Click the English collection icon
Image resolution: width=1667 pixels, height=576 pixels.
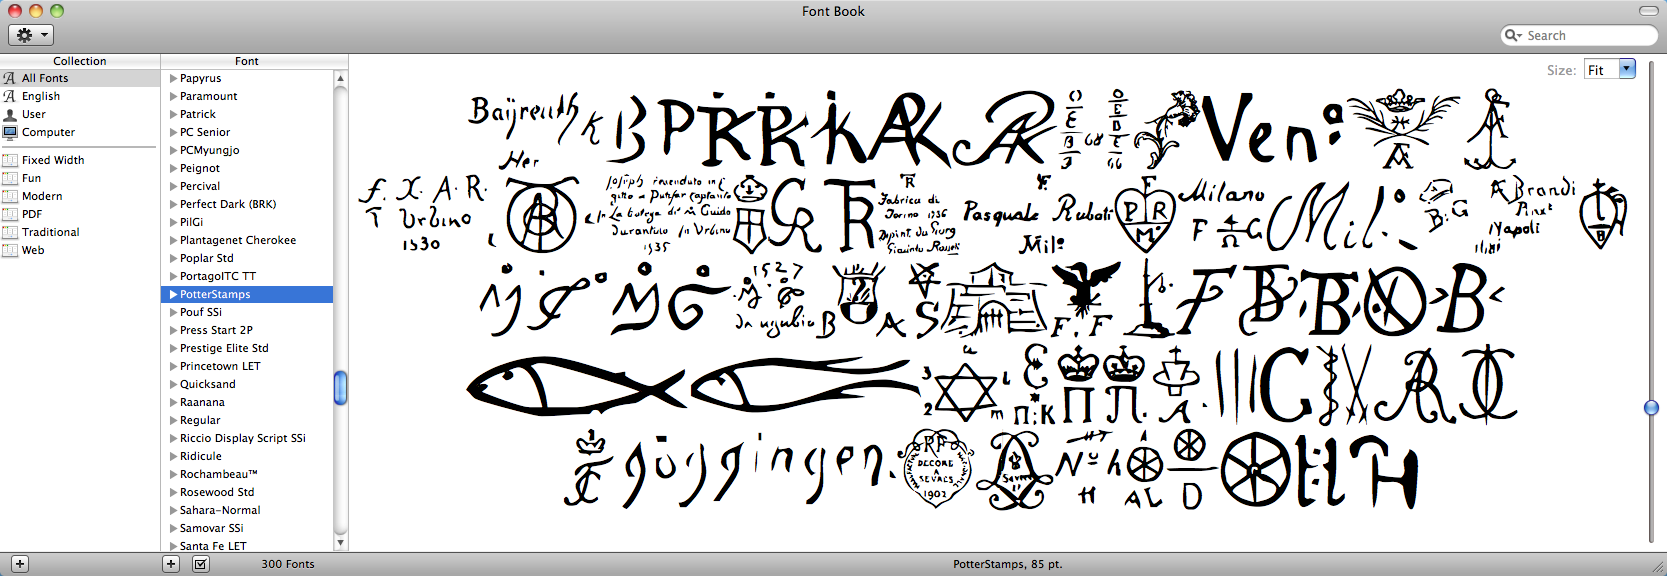point(10,96)
